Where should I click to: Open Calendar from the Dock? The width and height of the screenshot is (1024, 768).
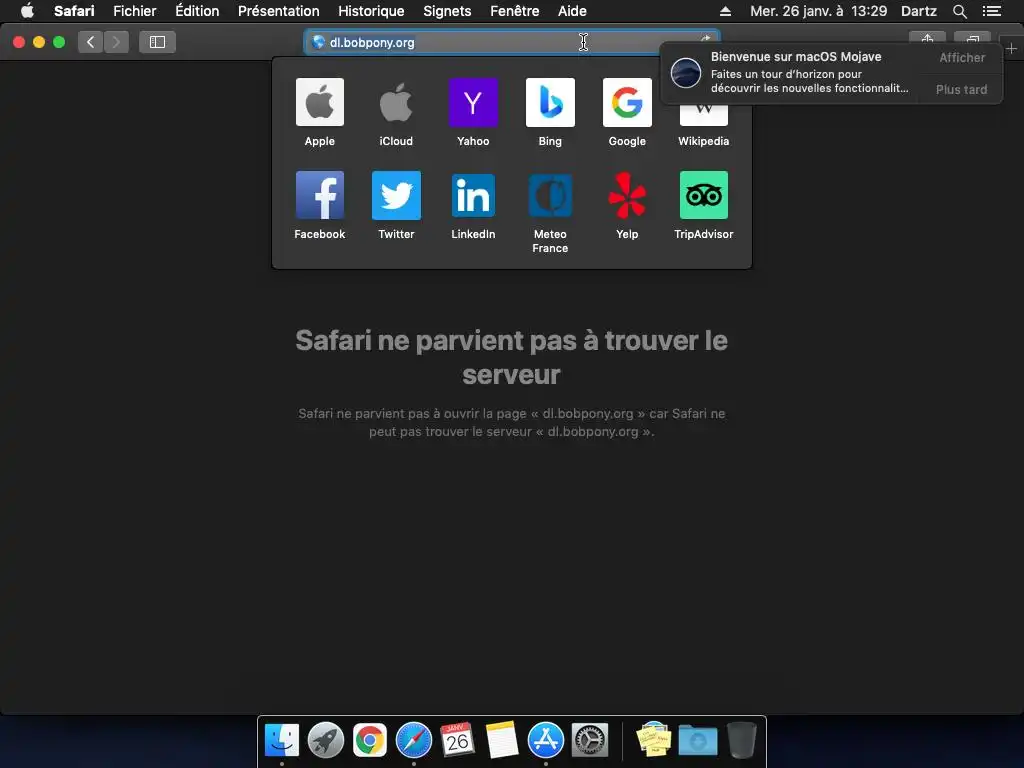point(457,740)
